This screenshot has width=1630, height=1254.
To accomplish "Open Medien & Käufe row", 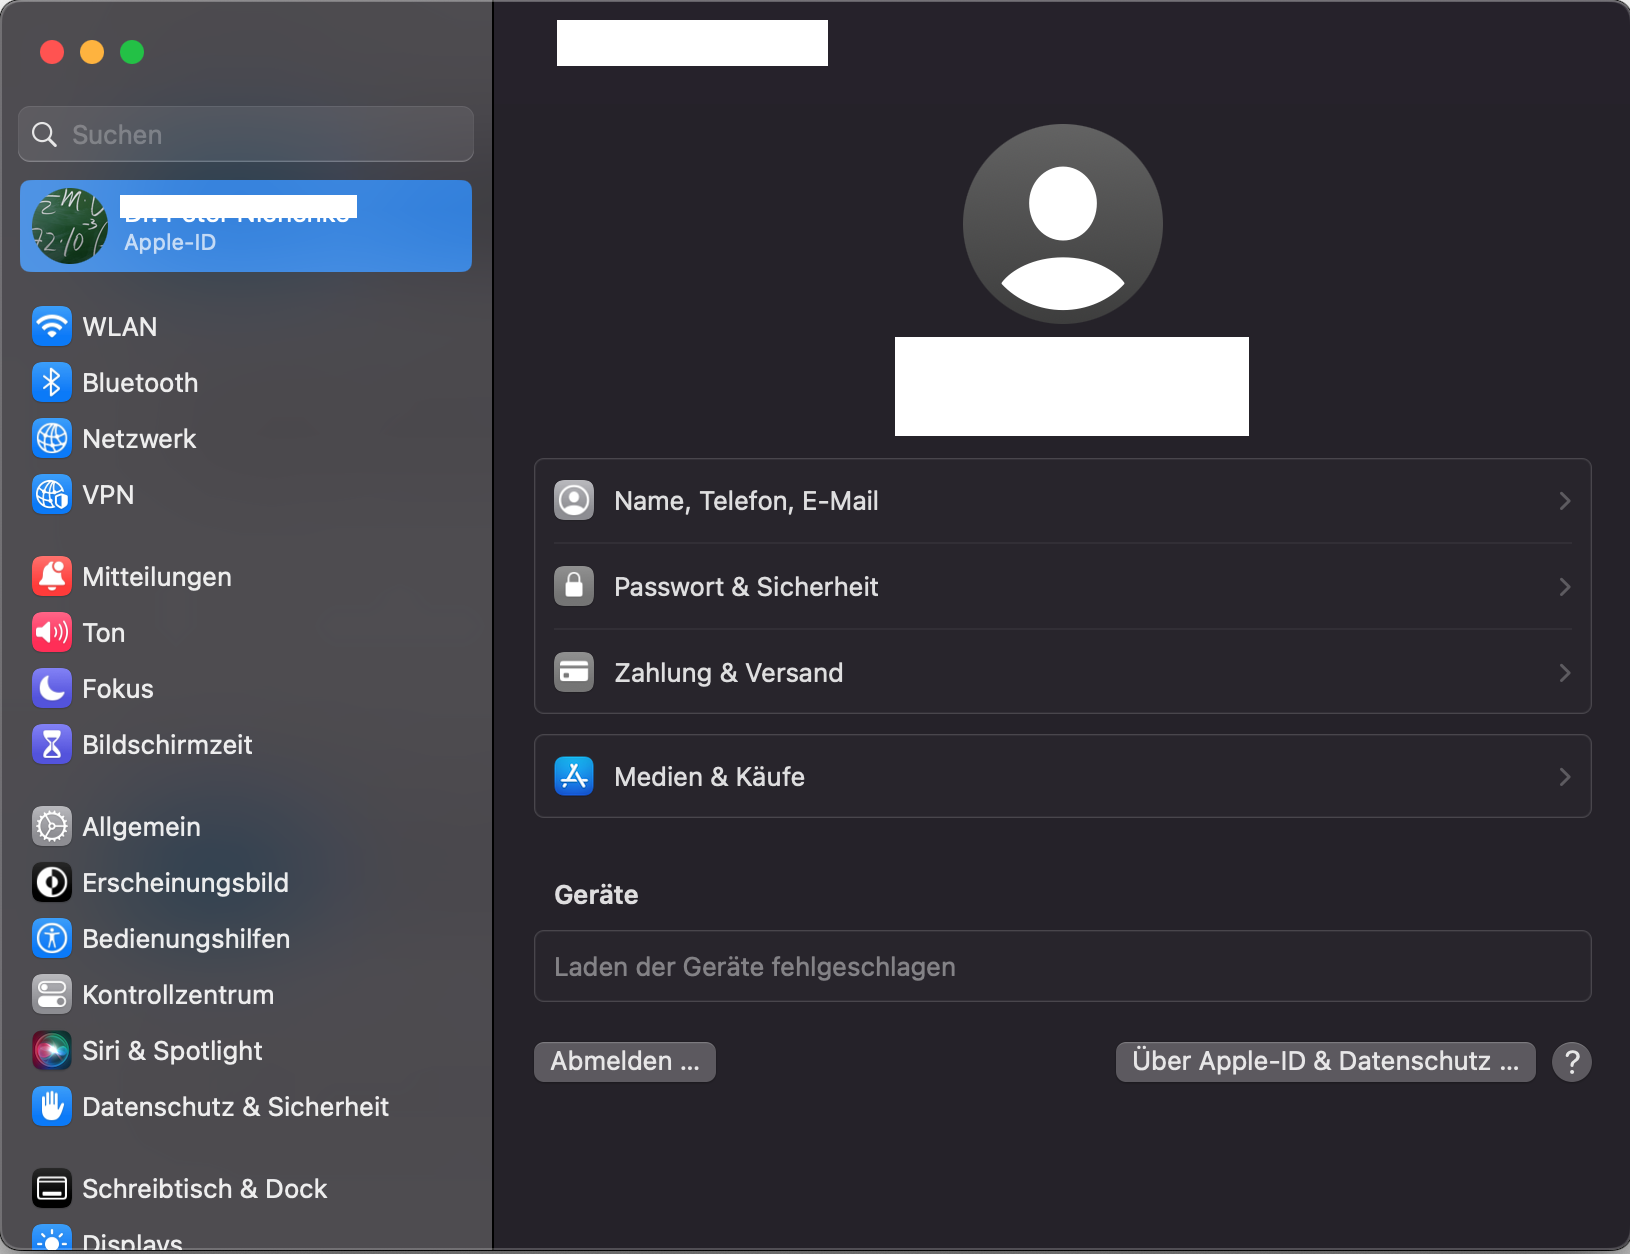I will pos(1063,776).
